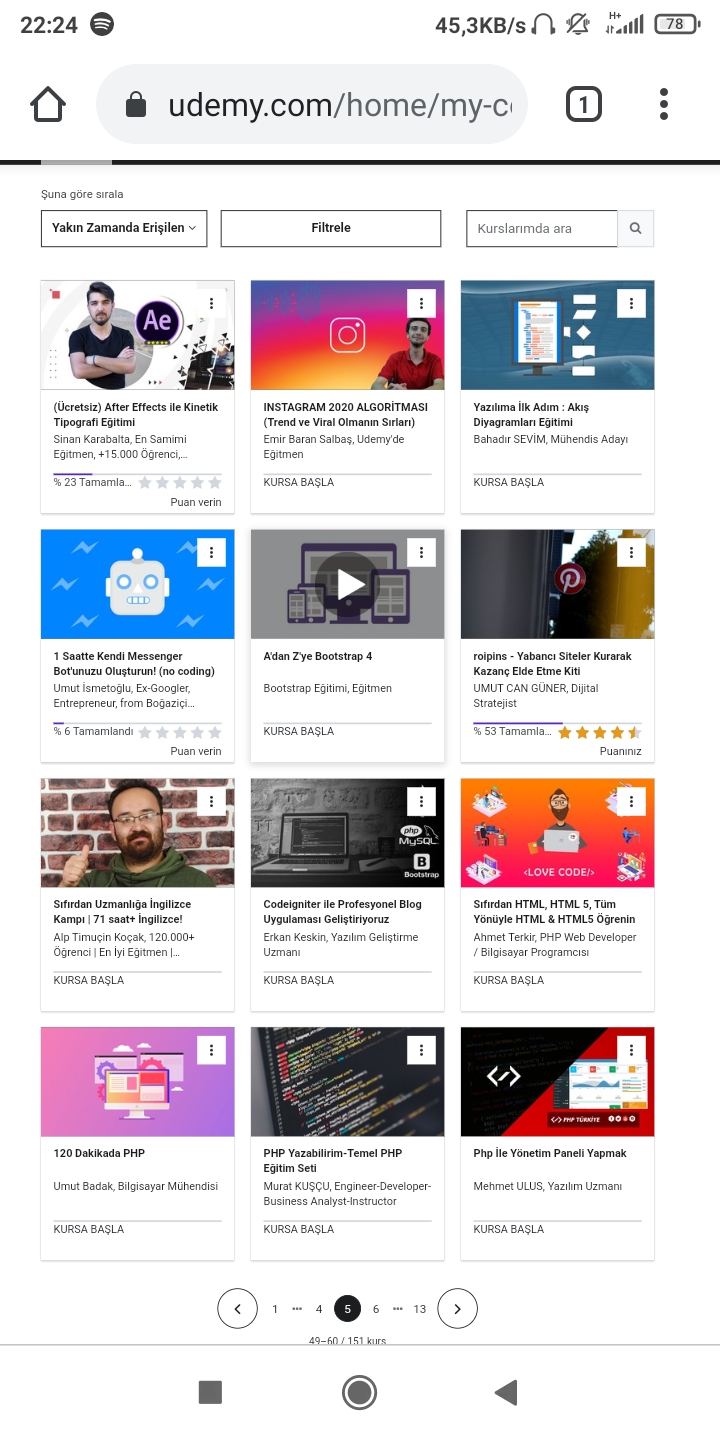720x1440 pixels.
Task: Open Chrome's three-dot menu
Action: point(664,104)
